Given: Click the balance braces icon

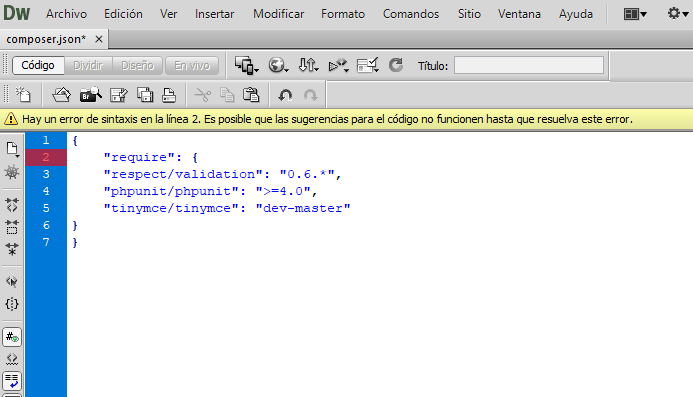Looking at the screenshot, I should (x=12, y=304).
